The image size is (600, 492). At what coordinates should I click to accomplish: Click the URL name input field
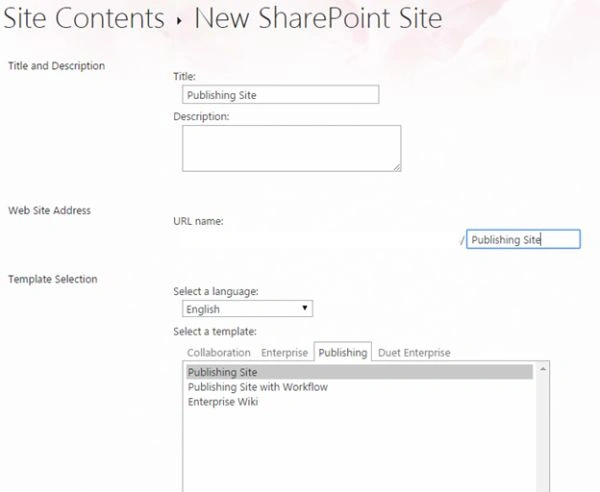tap(523, 239)
